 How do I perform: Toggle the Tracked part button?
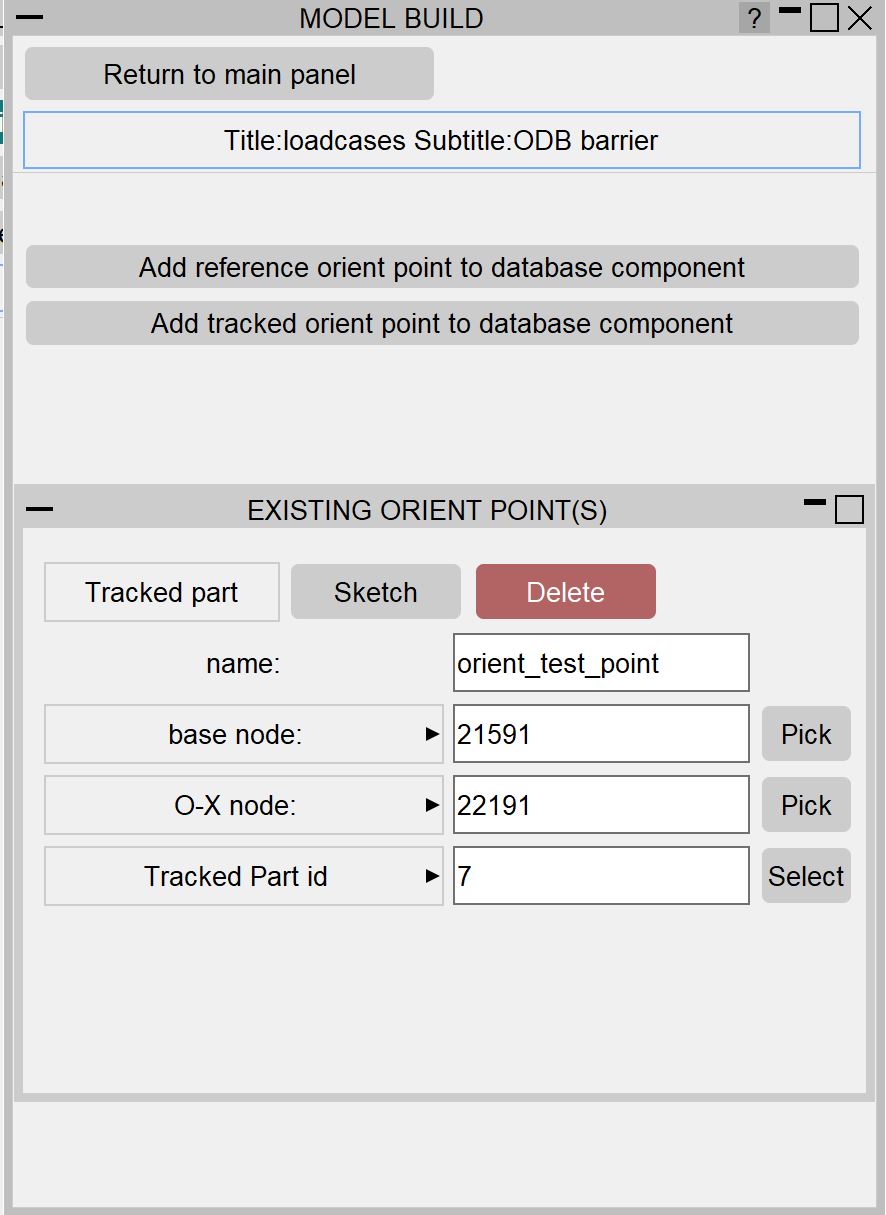(x=162, y=592)
